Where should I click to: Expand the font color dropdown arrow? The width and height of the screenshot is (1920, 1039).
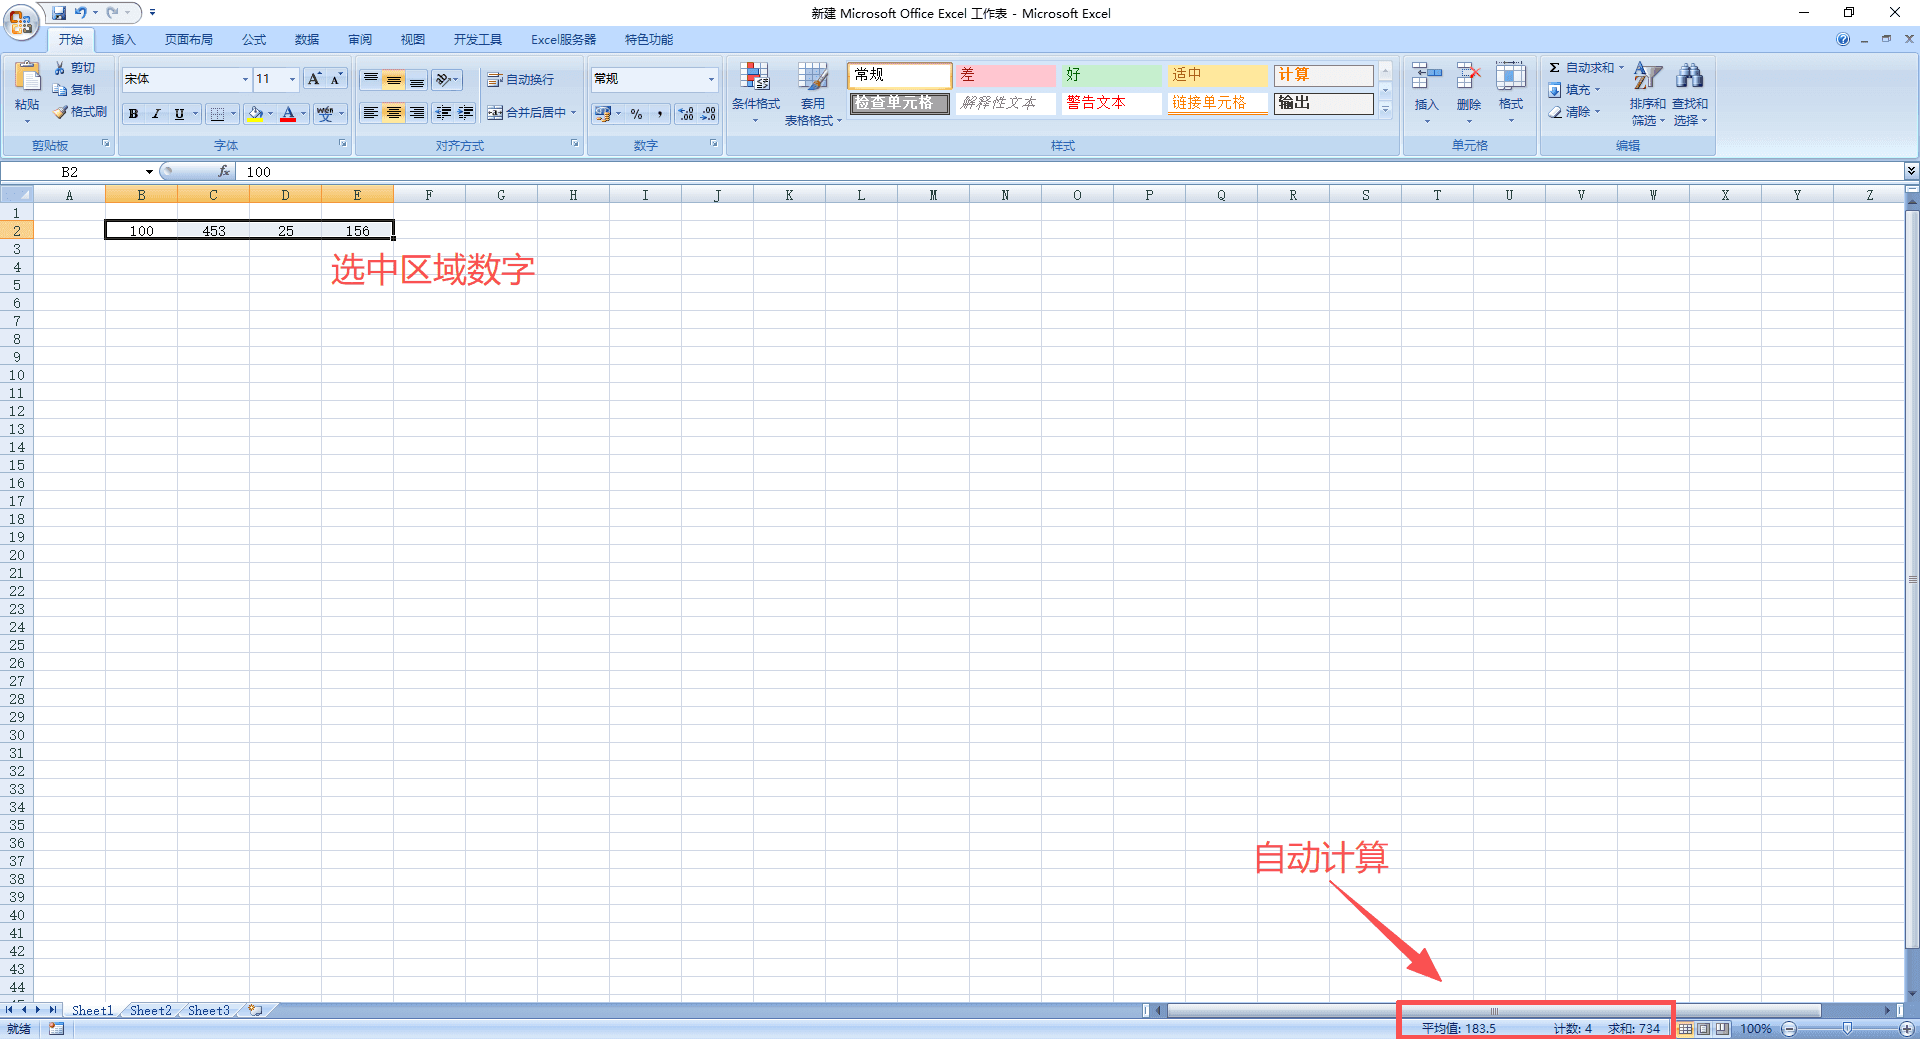point(303,114)
